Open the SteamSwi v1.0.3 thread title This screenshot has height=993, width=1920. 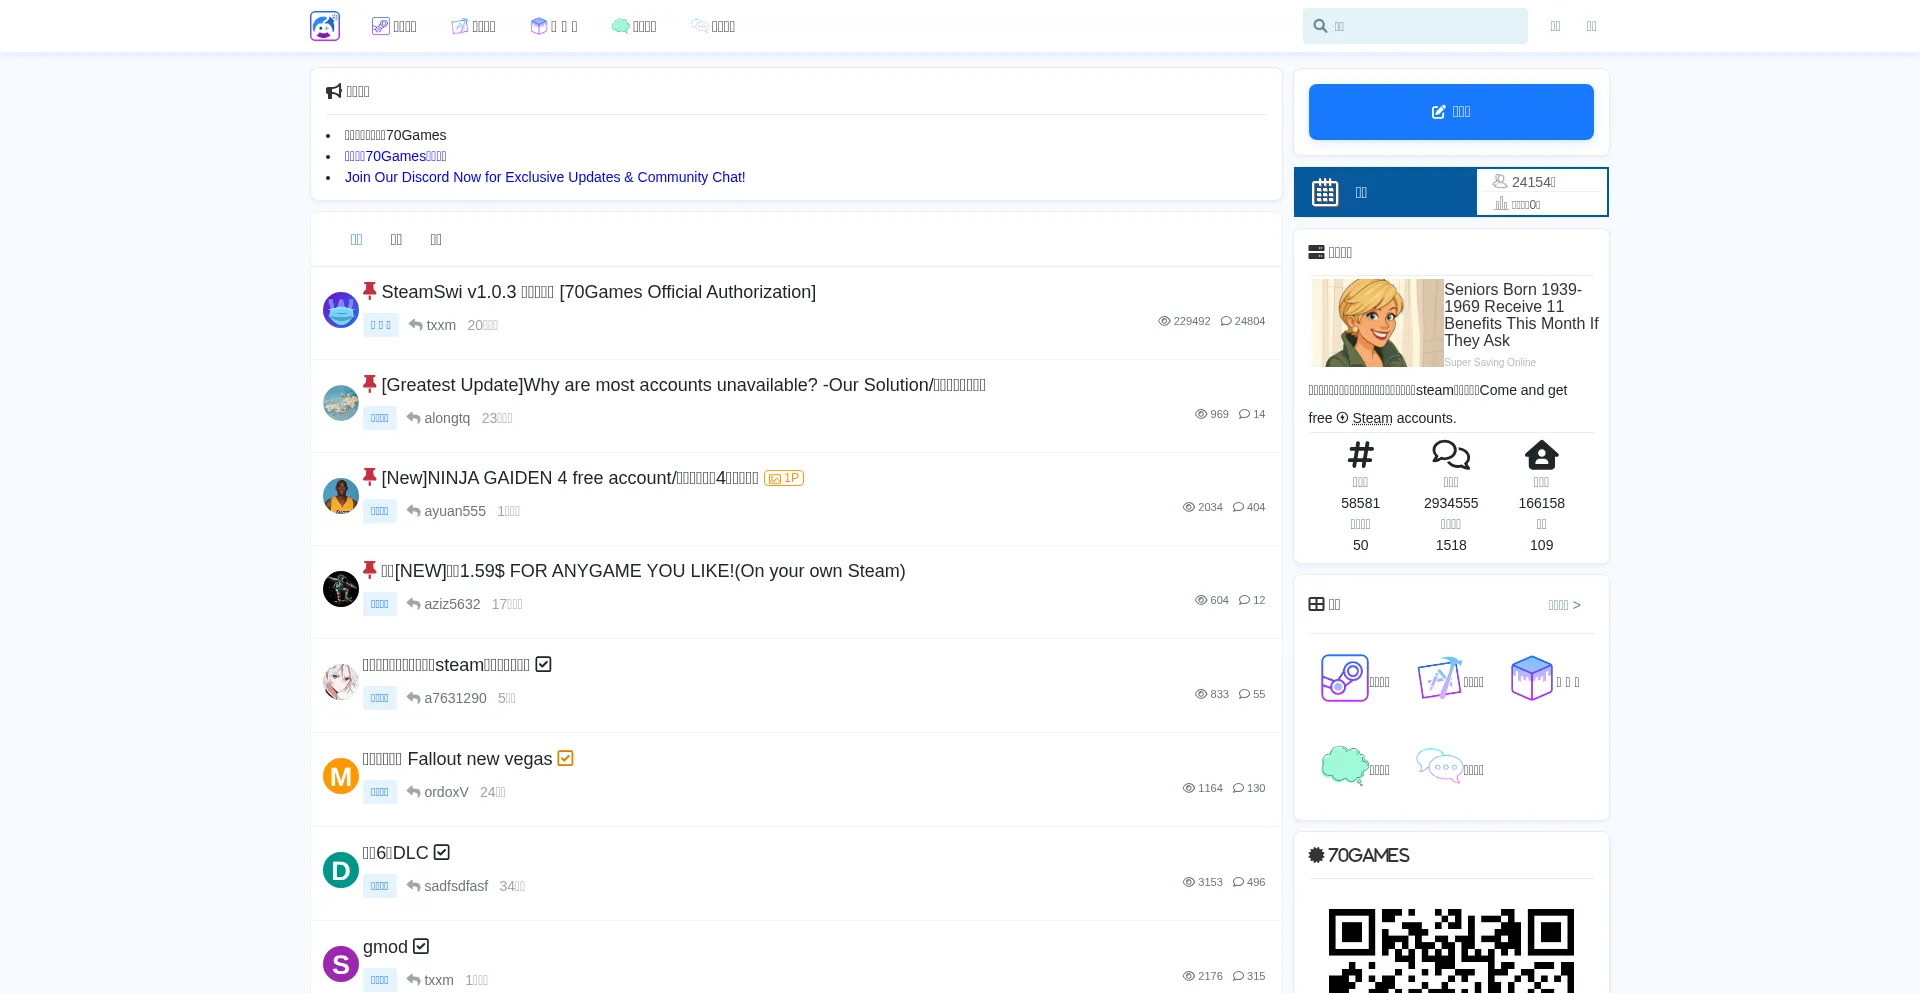(598, 292)
